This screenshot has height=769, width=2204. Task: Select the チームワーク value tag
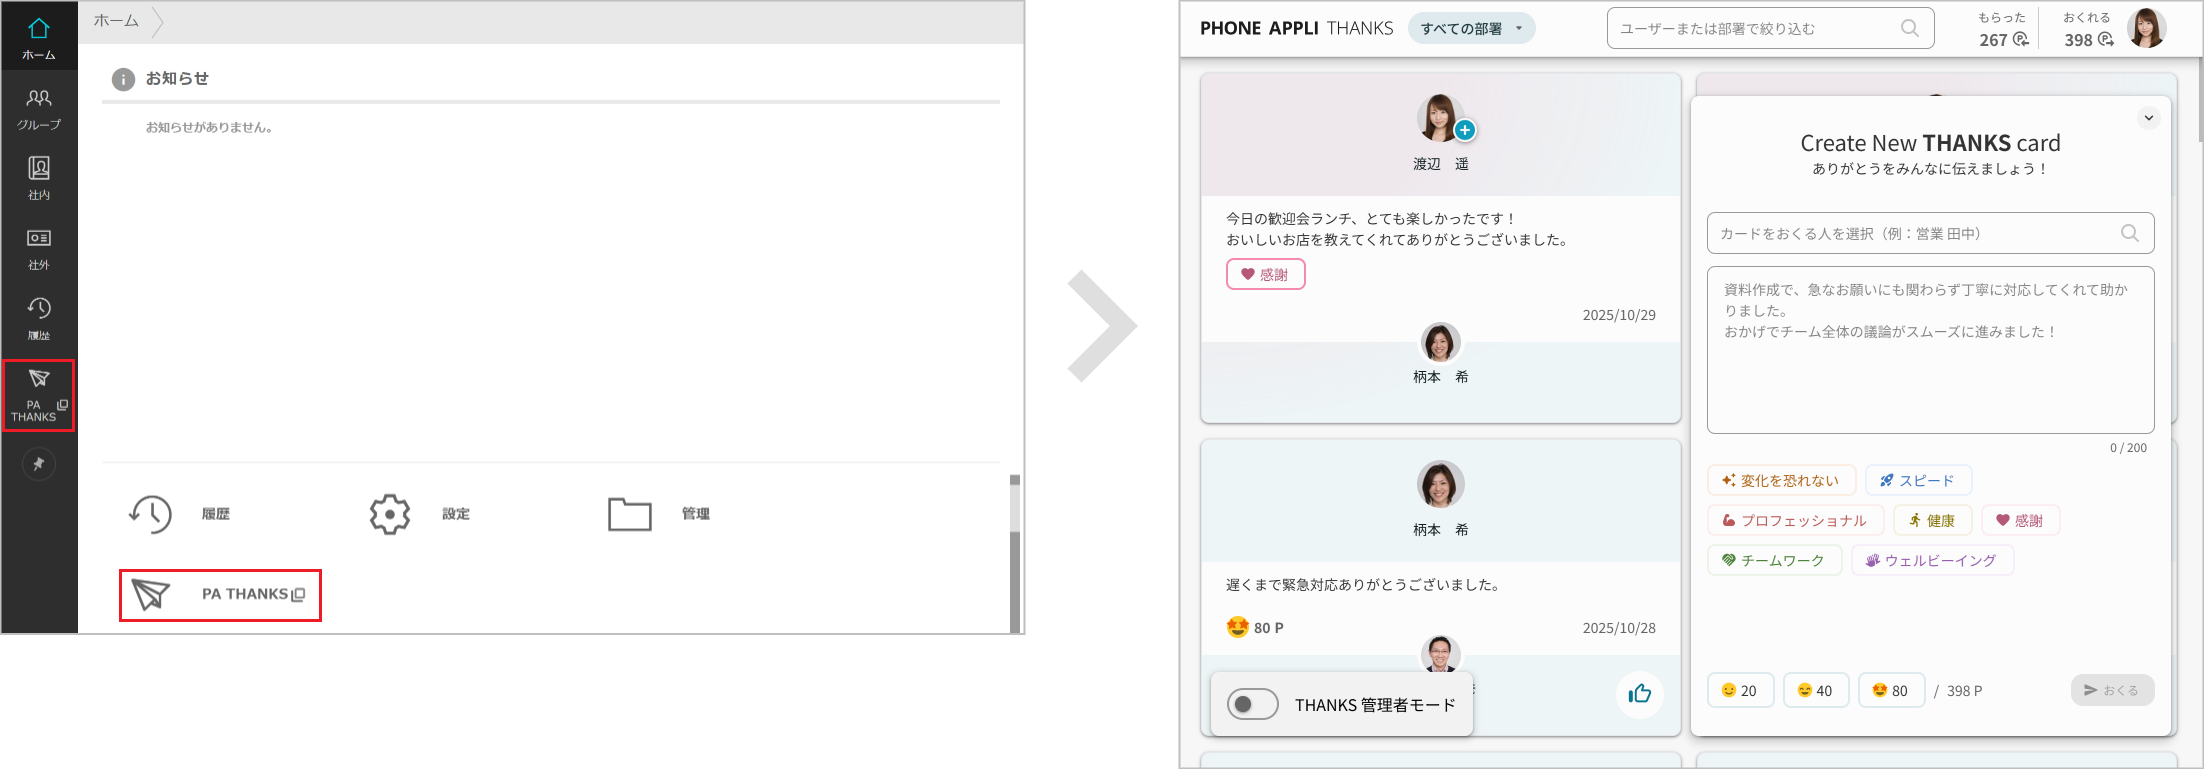(1773, 560)
